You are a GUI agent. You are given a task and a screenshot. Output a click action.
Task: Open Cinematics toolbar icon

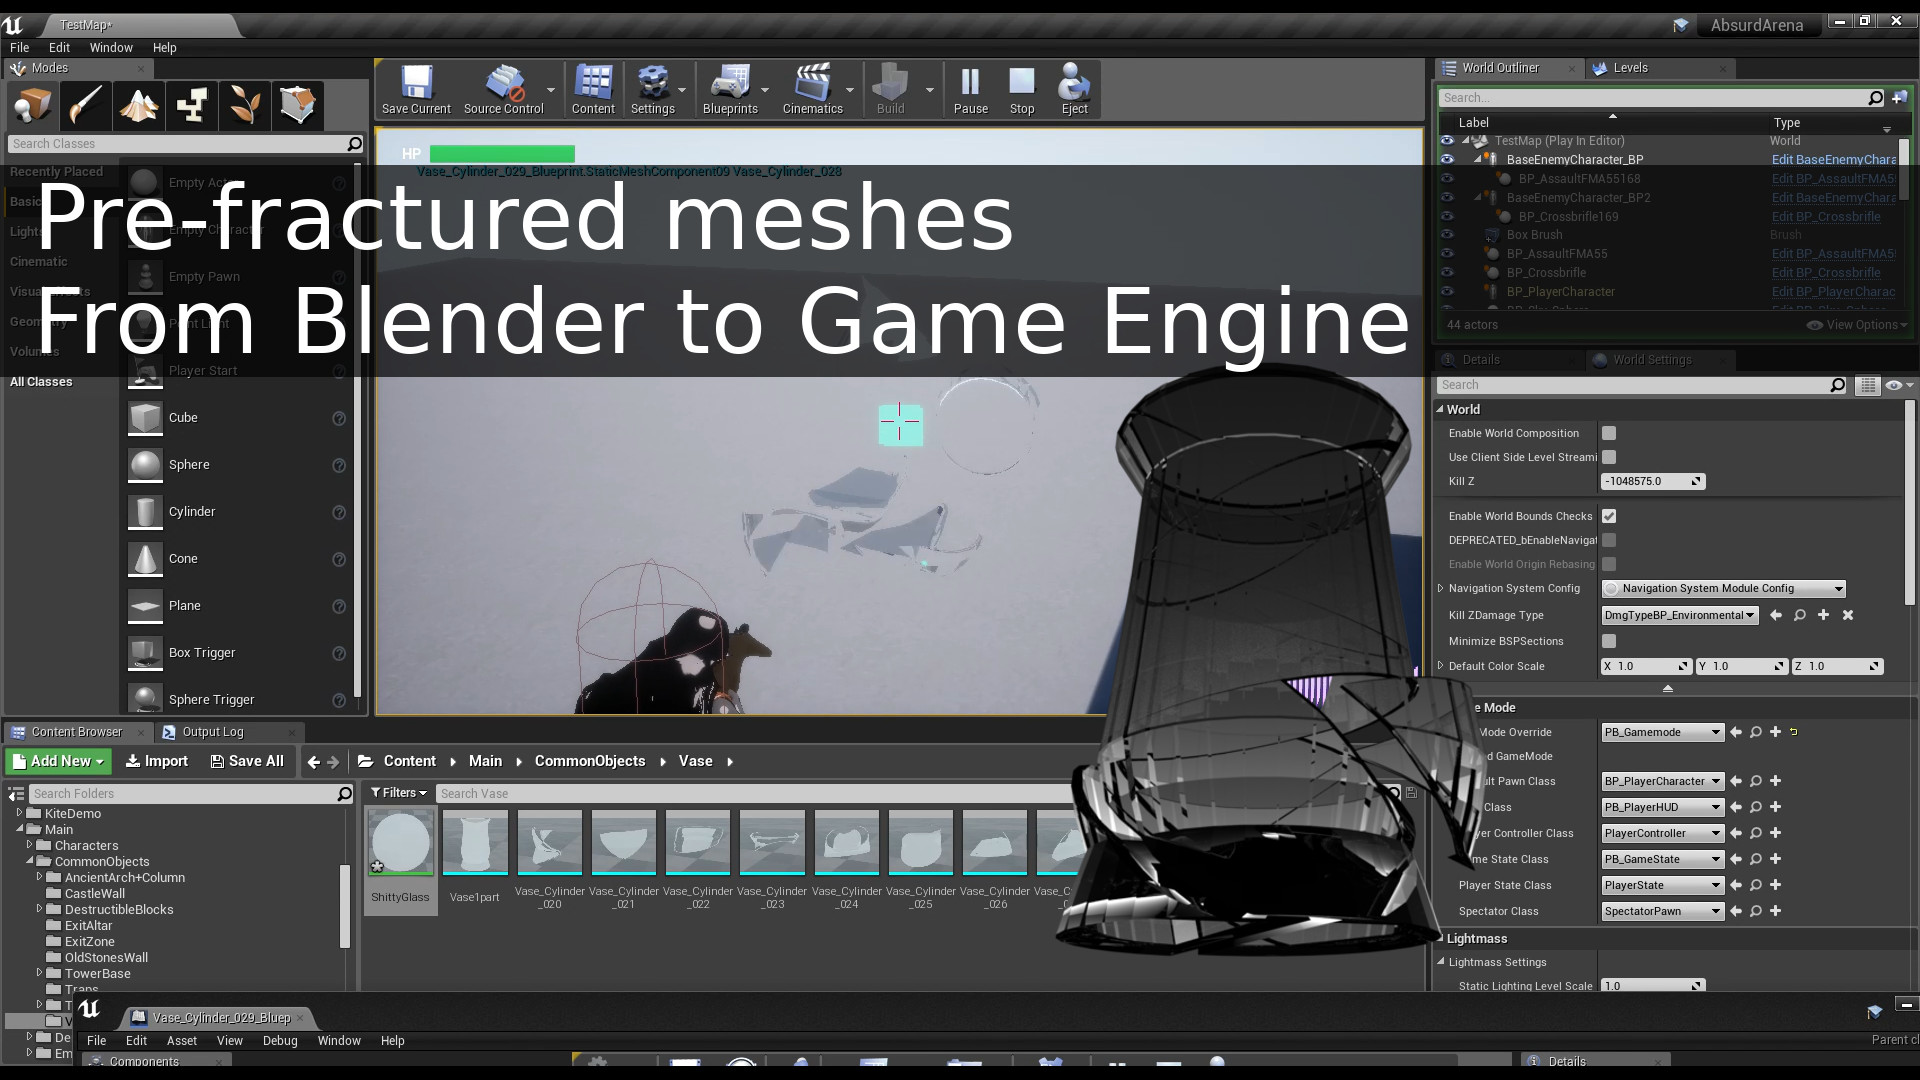[812, 89]
